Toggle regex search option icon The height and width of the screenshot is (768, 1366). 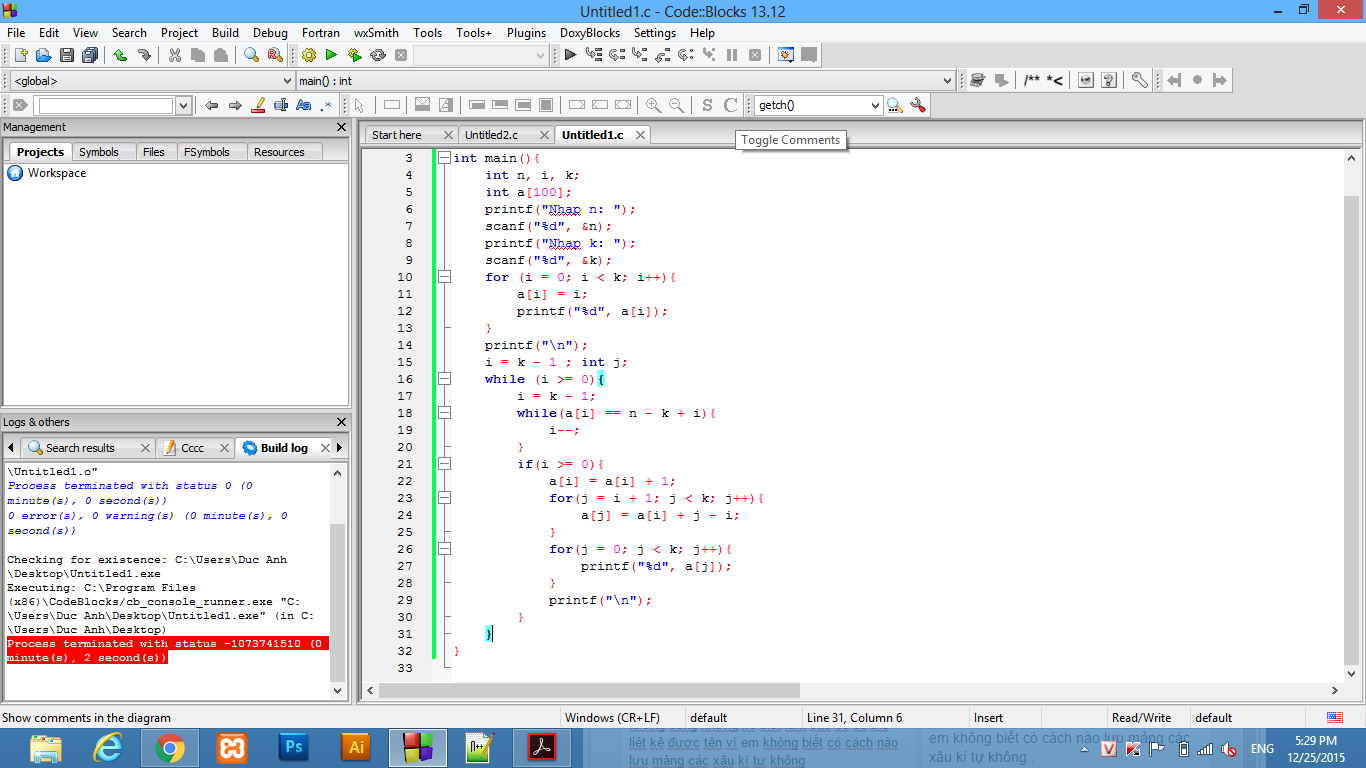[326, 105]
